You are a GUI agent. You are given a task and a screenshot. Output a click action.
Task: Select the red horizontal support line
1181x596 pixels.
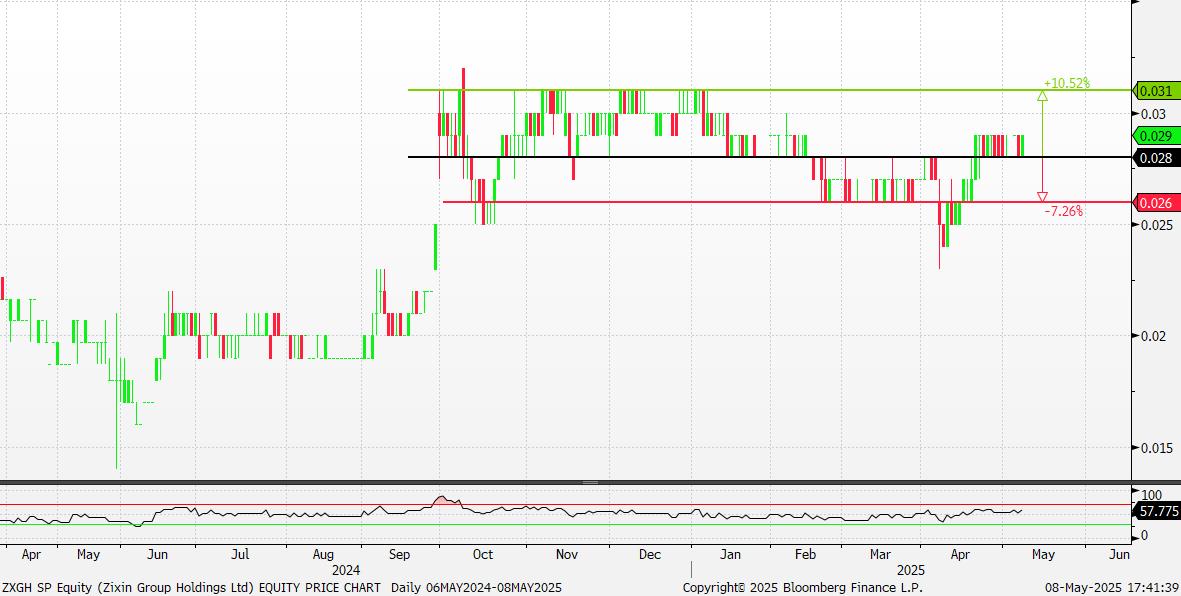787,202
